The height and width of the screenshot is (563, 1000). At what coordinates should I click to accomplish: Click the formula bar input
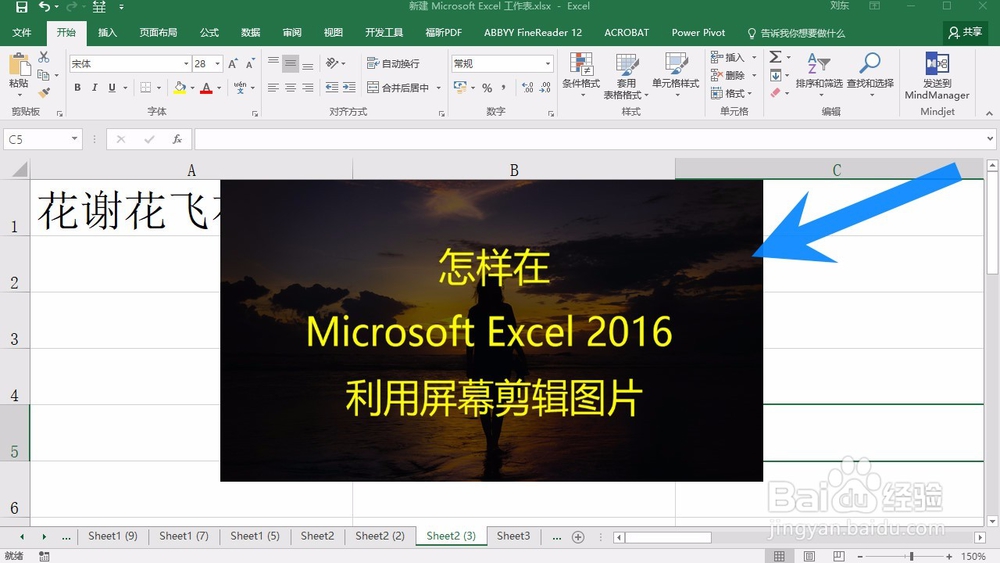click(589, 139)
